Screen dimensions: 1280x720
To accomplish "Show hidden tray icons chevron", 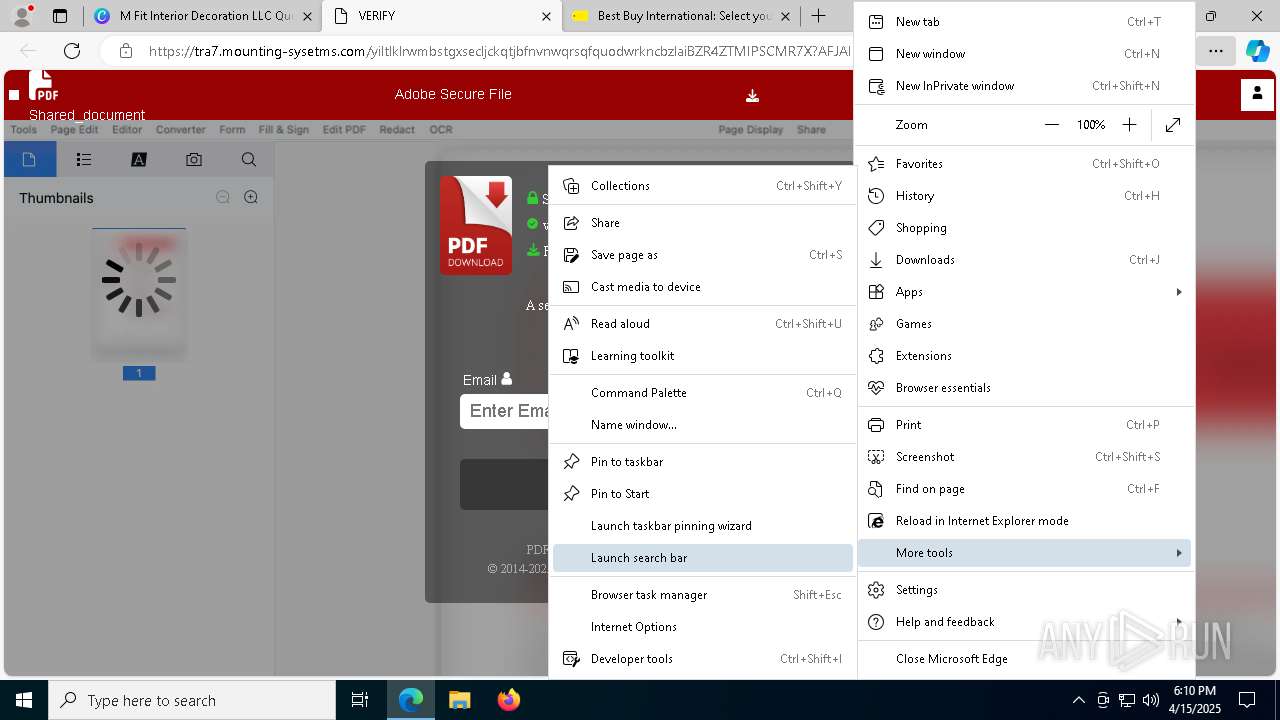I will (x=1078, y=700).
